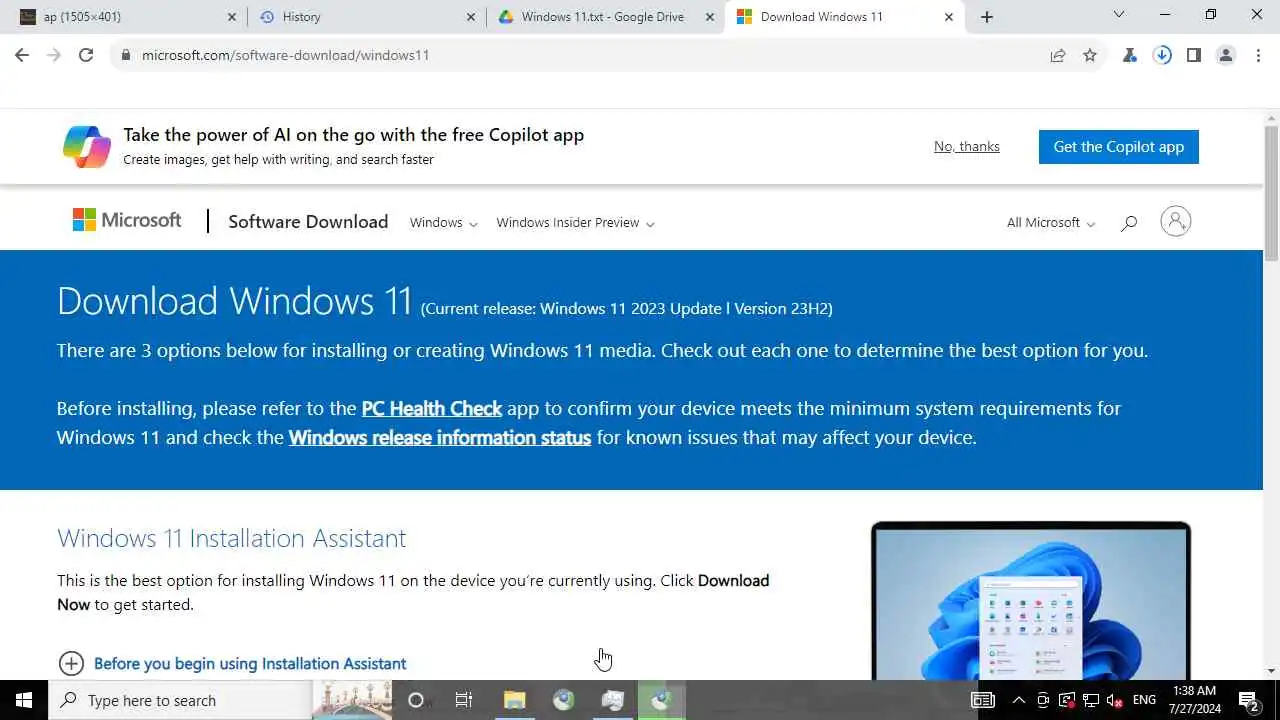Toggle the browser side panel icon
This screenshot has width=1280, height=720.
(1194, 56)
